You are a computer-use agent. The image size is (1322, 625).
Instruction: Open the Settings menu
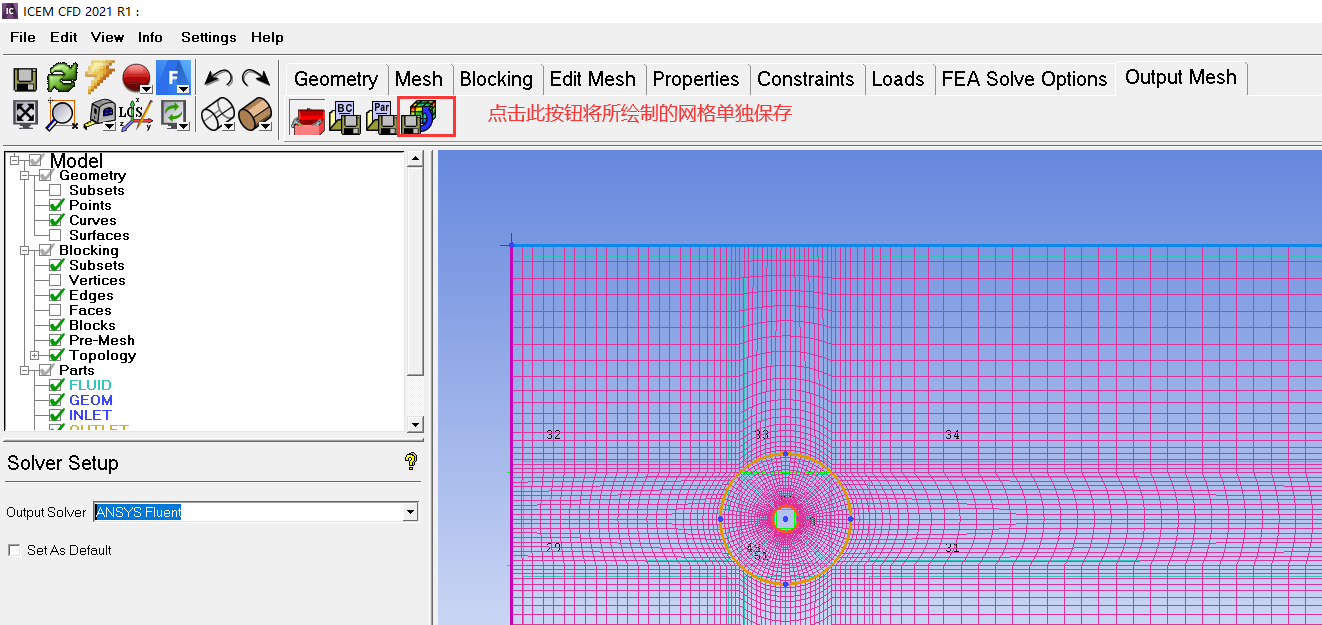(x=208, y=37)
